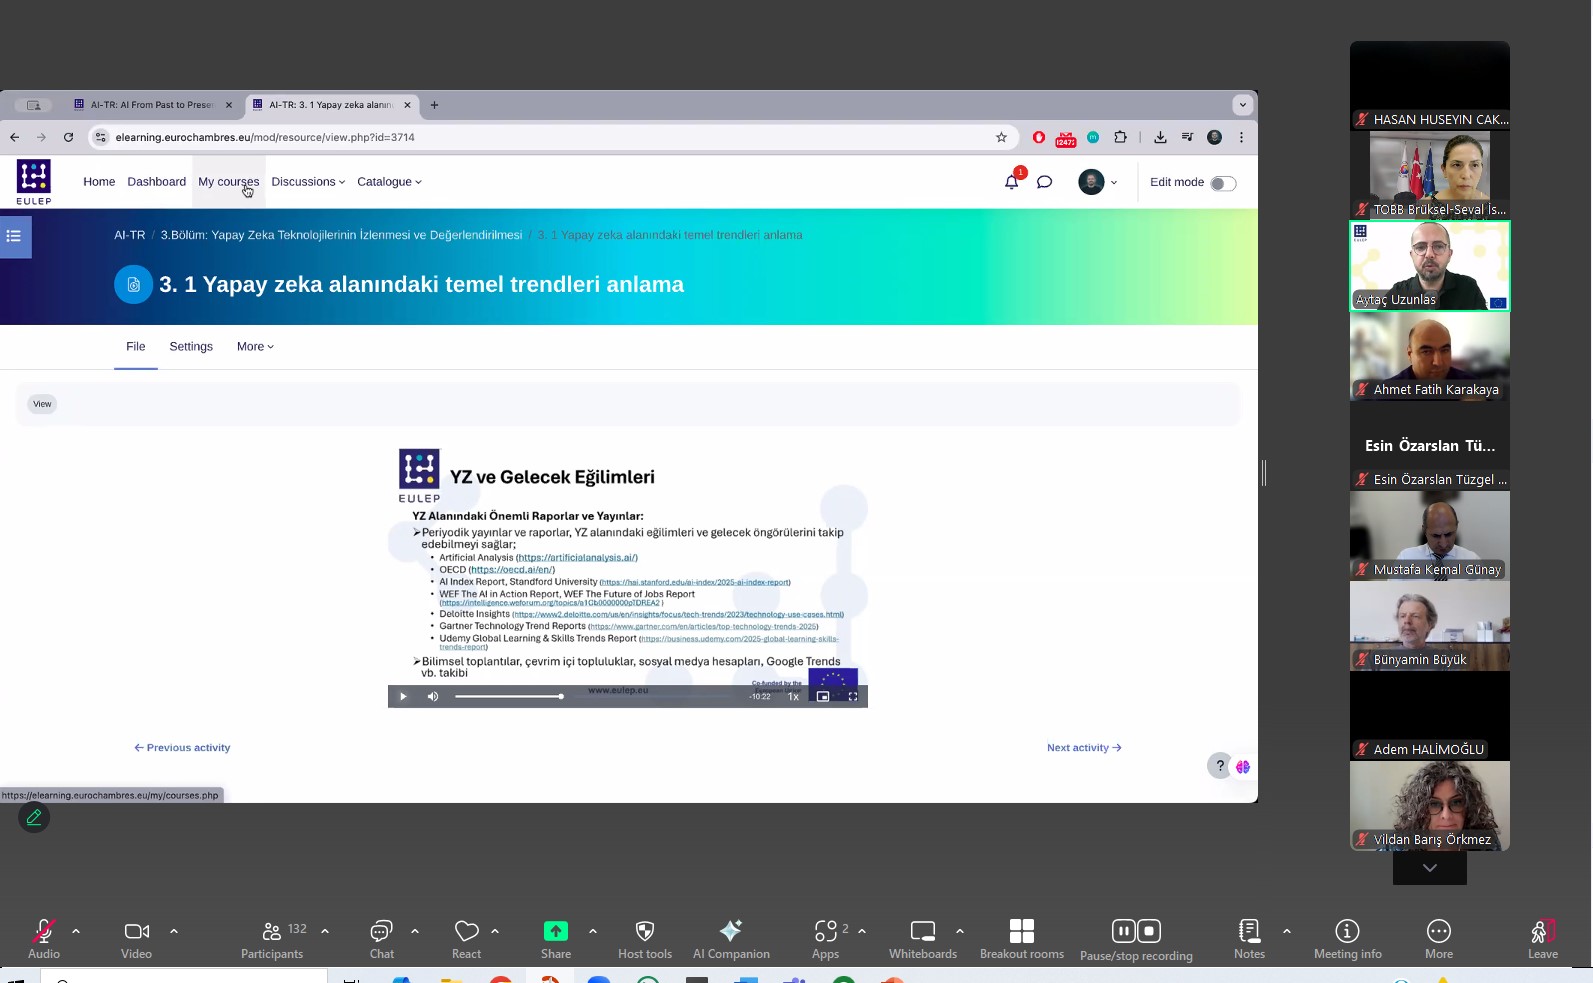Click the small View button
Screen dimensions: 1593x983
(x=42, y=404)
